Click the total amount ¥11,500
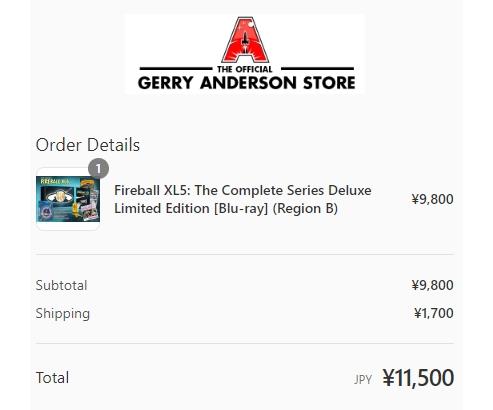The width and height of the screenshot is (493, 410). click(x=418, y=378)
